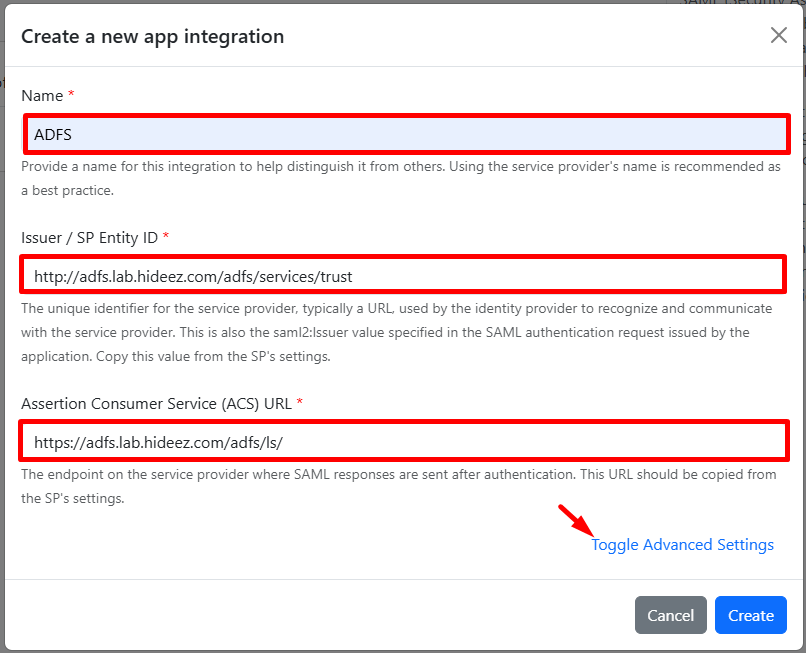This screenshot has height=653, width=806.
Task: Click the Issuer / SP Entity ID label
Action: tap(90, 237)
